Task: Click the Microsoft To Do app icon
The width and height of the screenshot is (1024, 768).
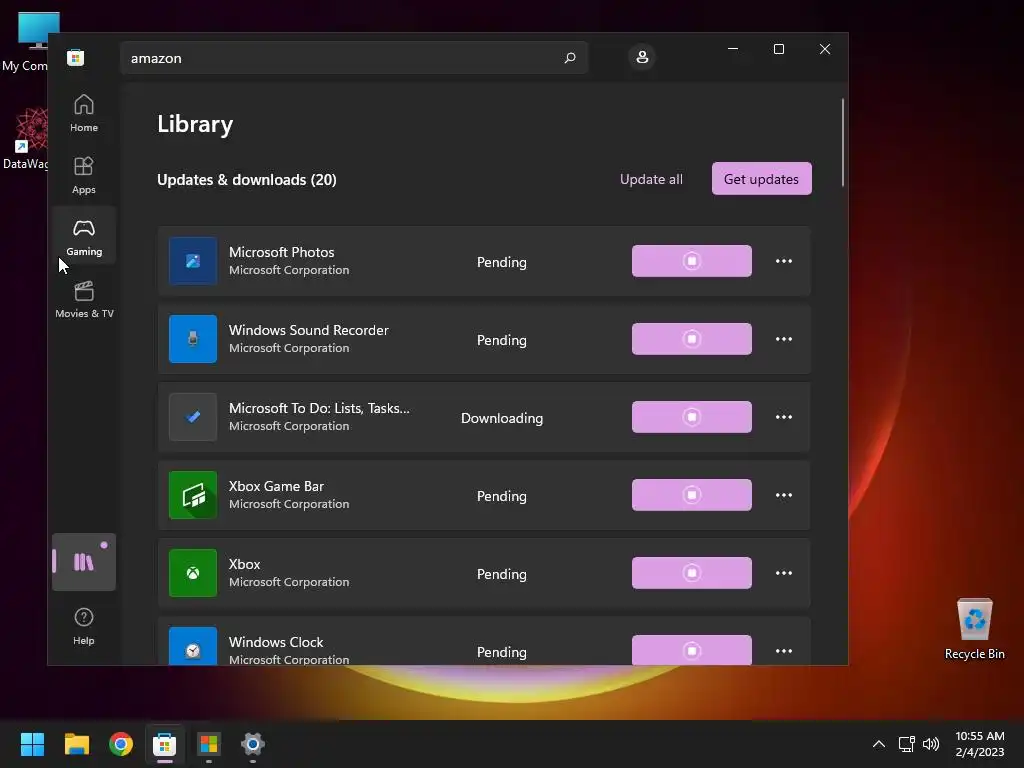Action: (x=193, y=417)
